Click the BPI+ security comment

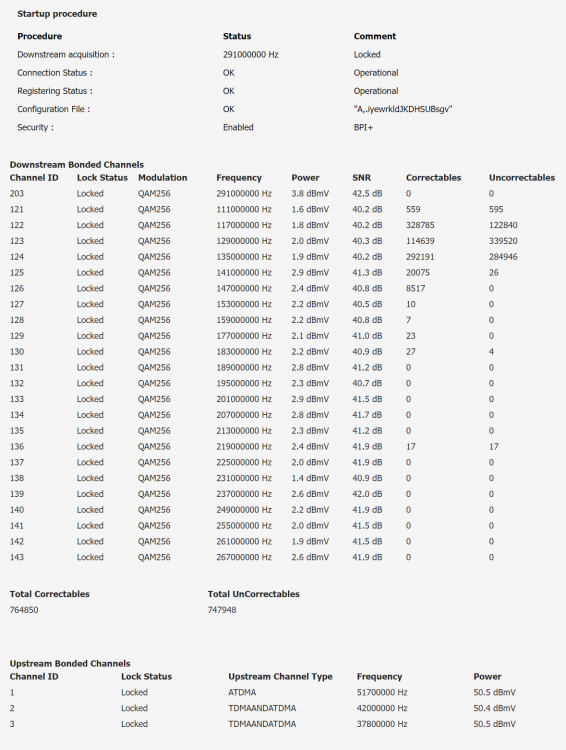[363, 127]
